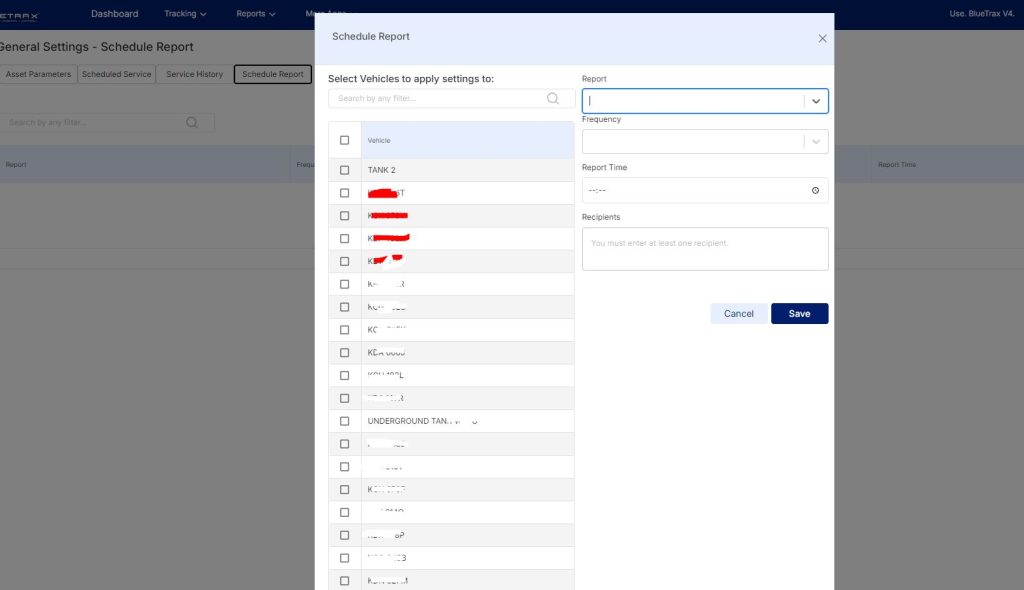Click the Recipients text box
The width and height of the screenshot is (1024, 590).
coord(704,248)
